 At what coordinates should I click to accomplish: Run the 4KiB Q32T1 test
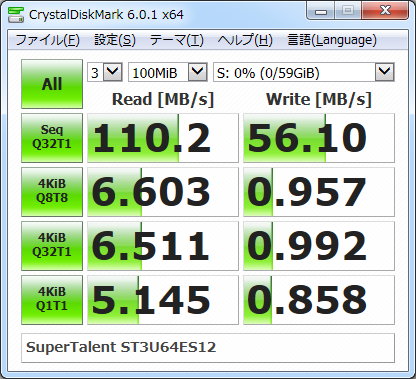(x=52, y=246)
